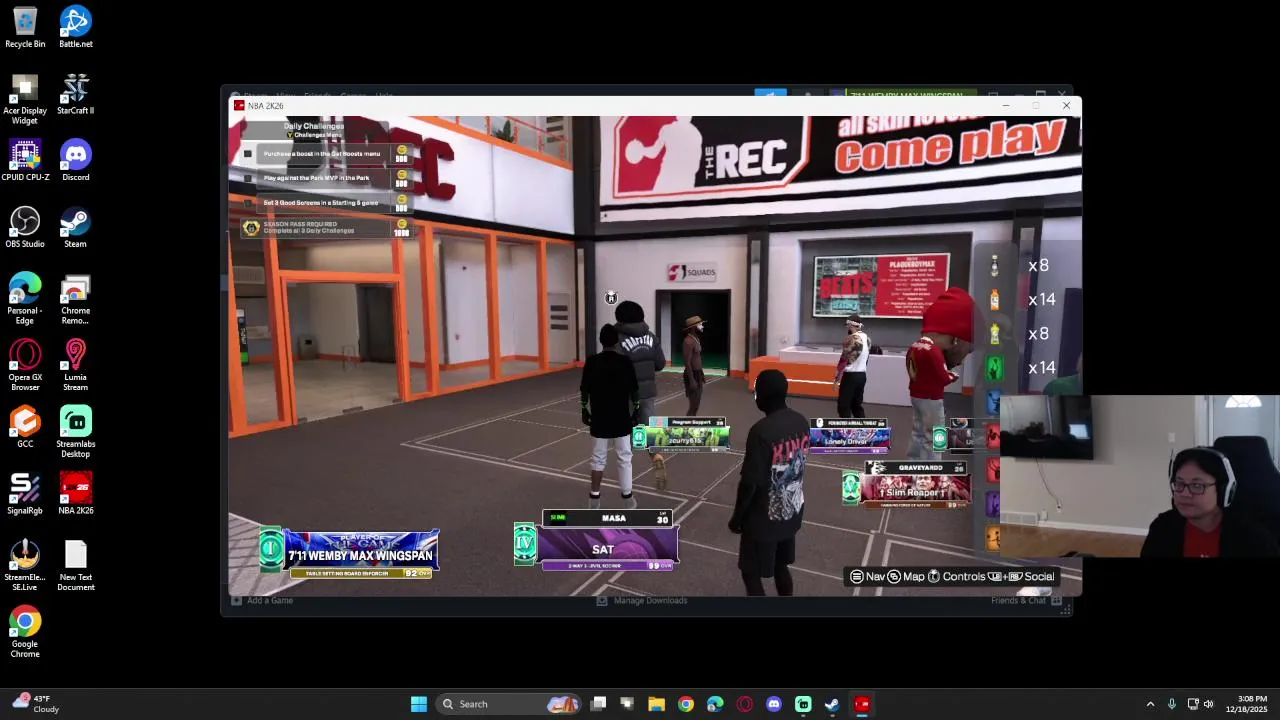Launch OBS Studio from the desktop

(x=25, y=227)
